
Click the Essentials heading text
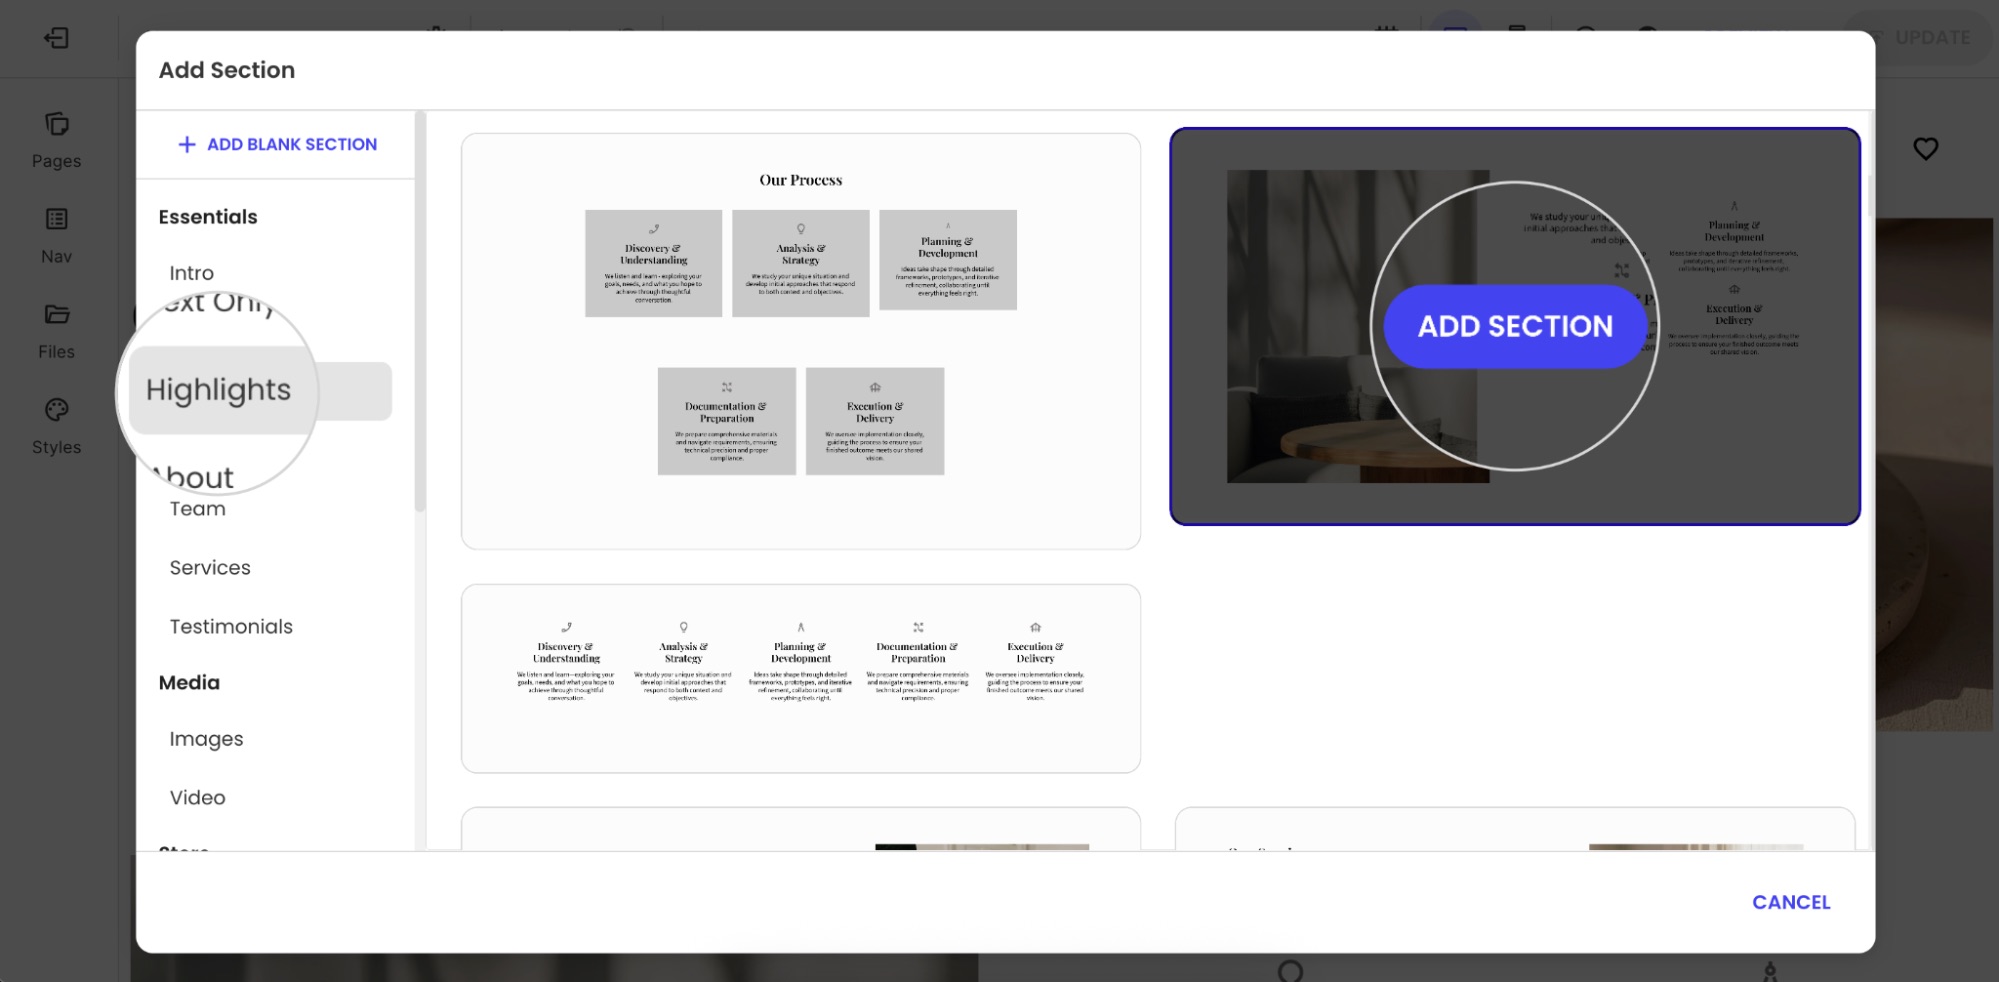click(208, 217)
